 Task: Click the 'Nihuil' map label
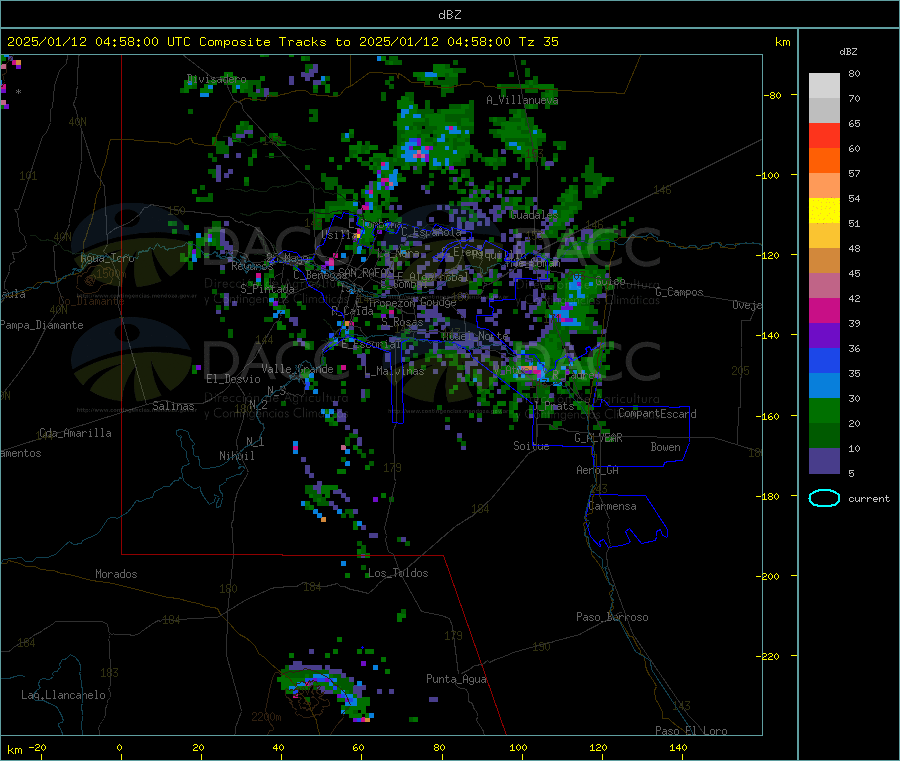coord(236,456)
